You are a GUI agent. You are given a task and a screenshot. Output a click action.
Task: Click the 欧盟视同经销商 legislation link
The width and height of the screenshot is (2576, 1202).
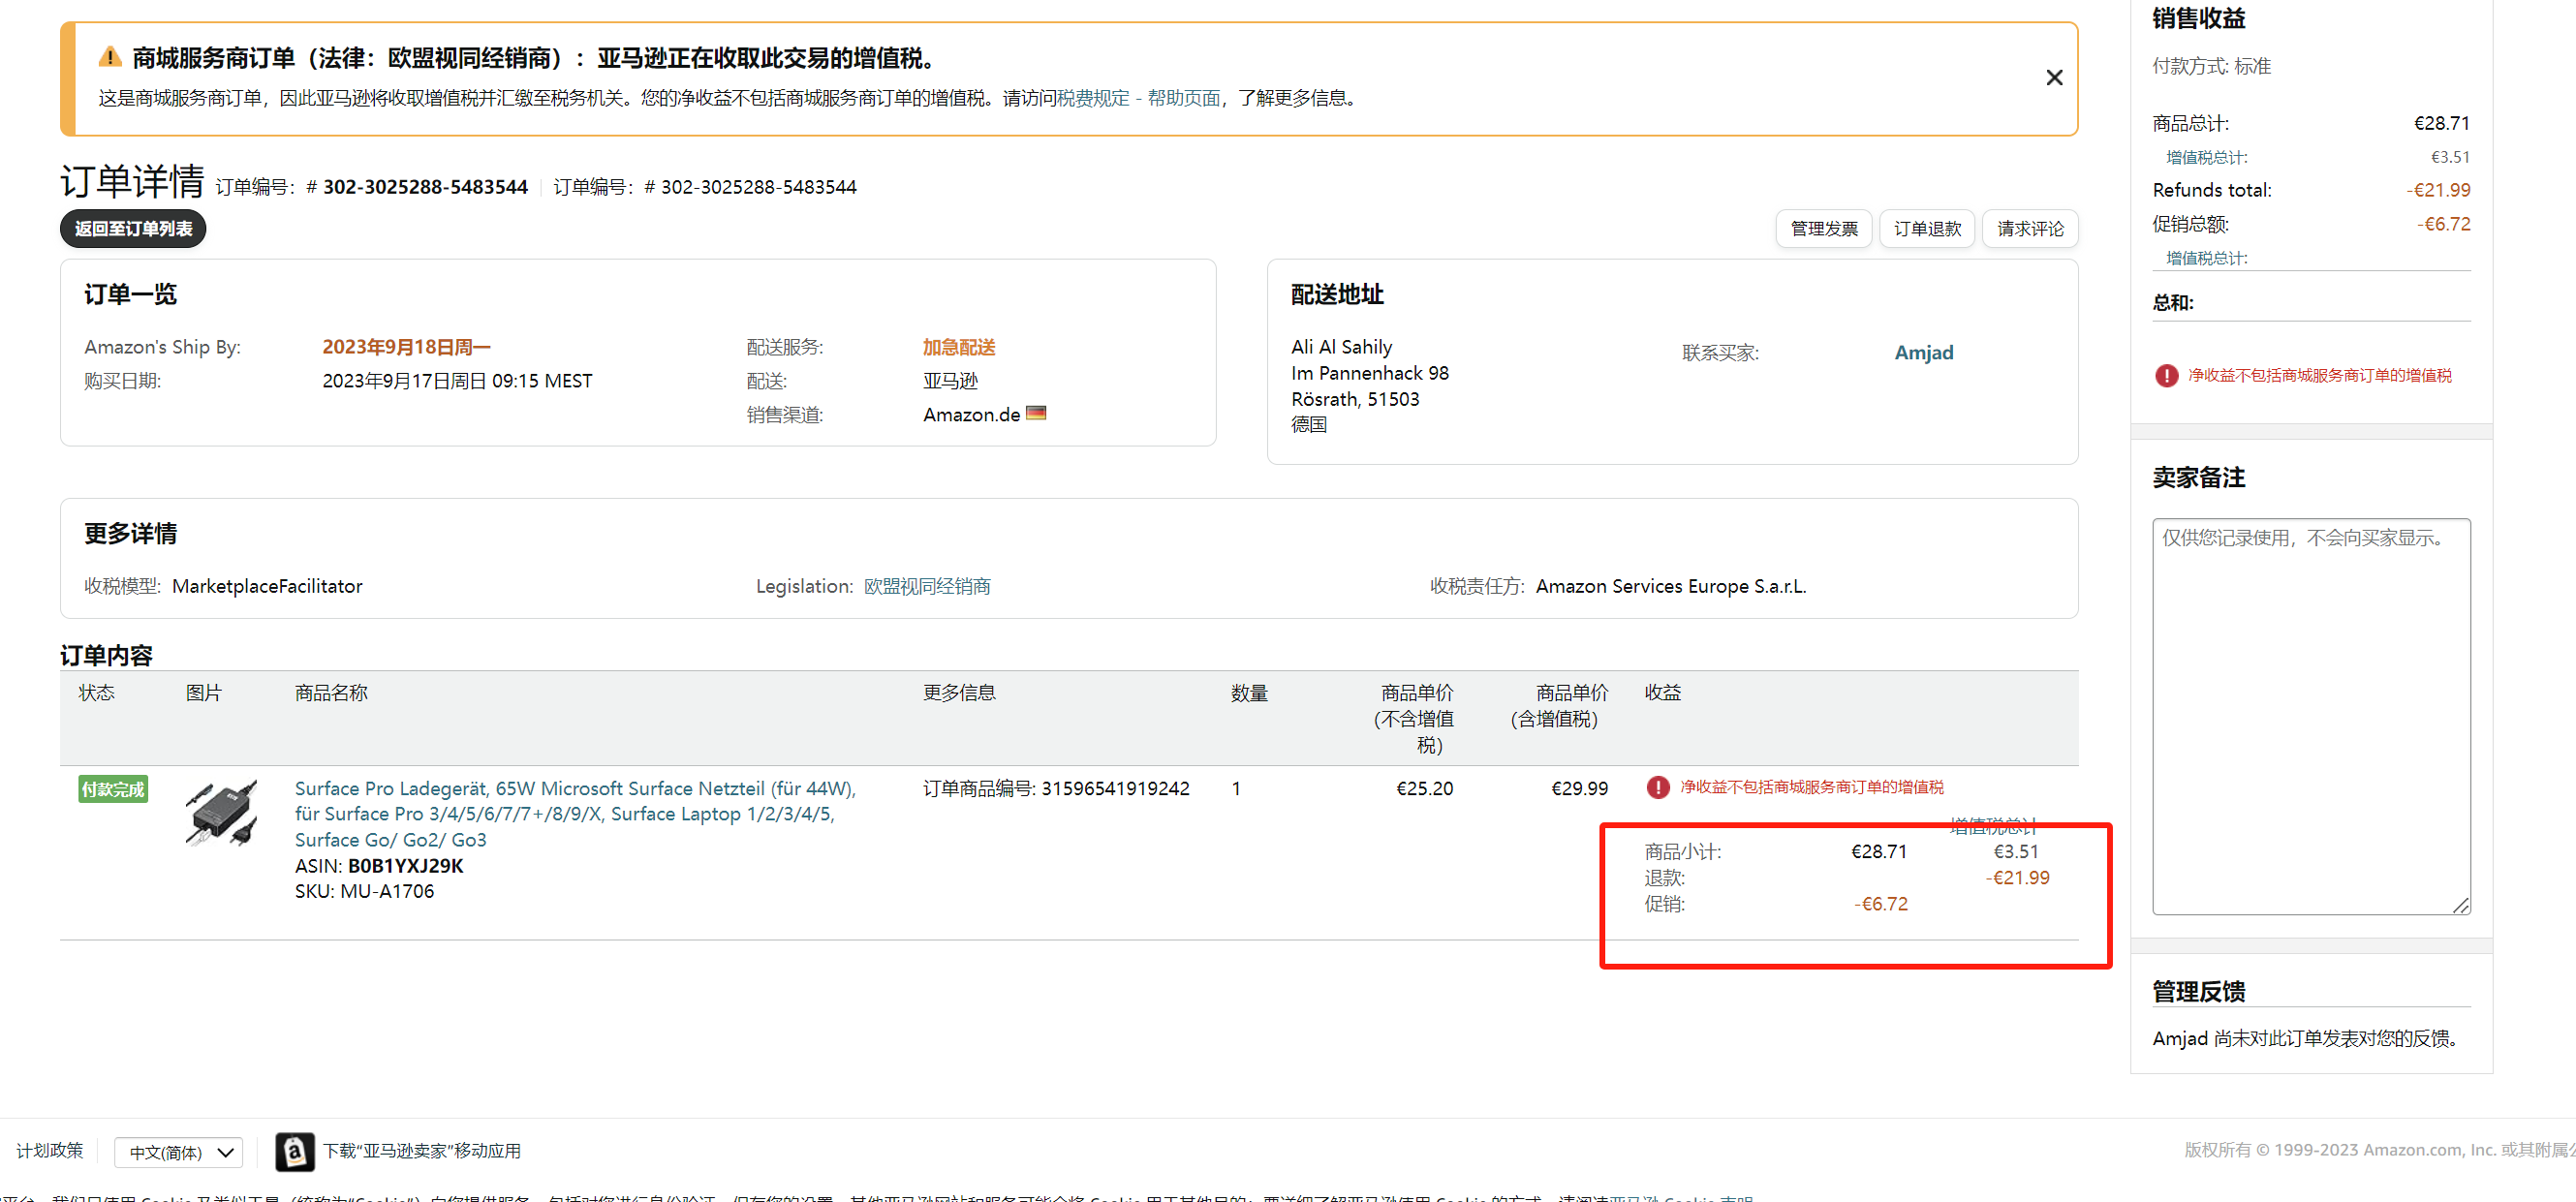click(926, 586)
